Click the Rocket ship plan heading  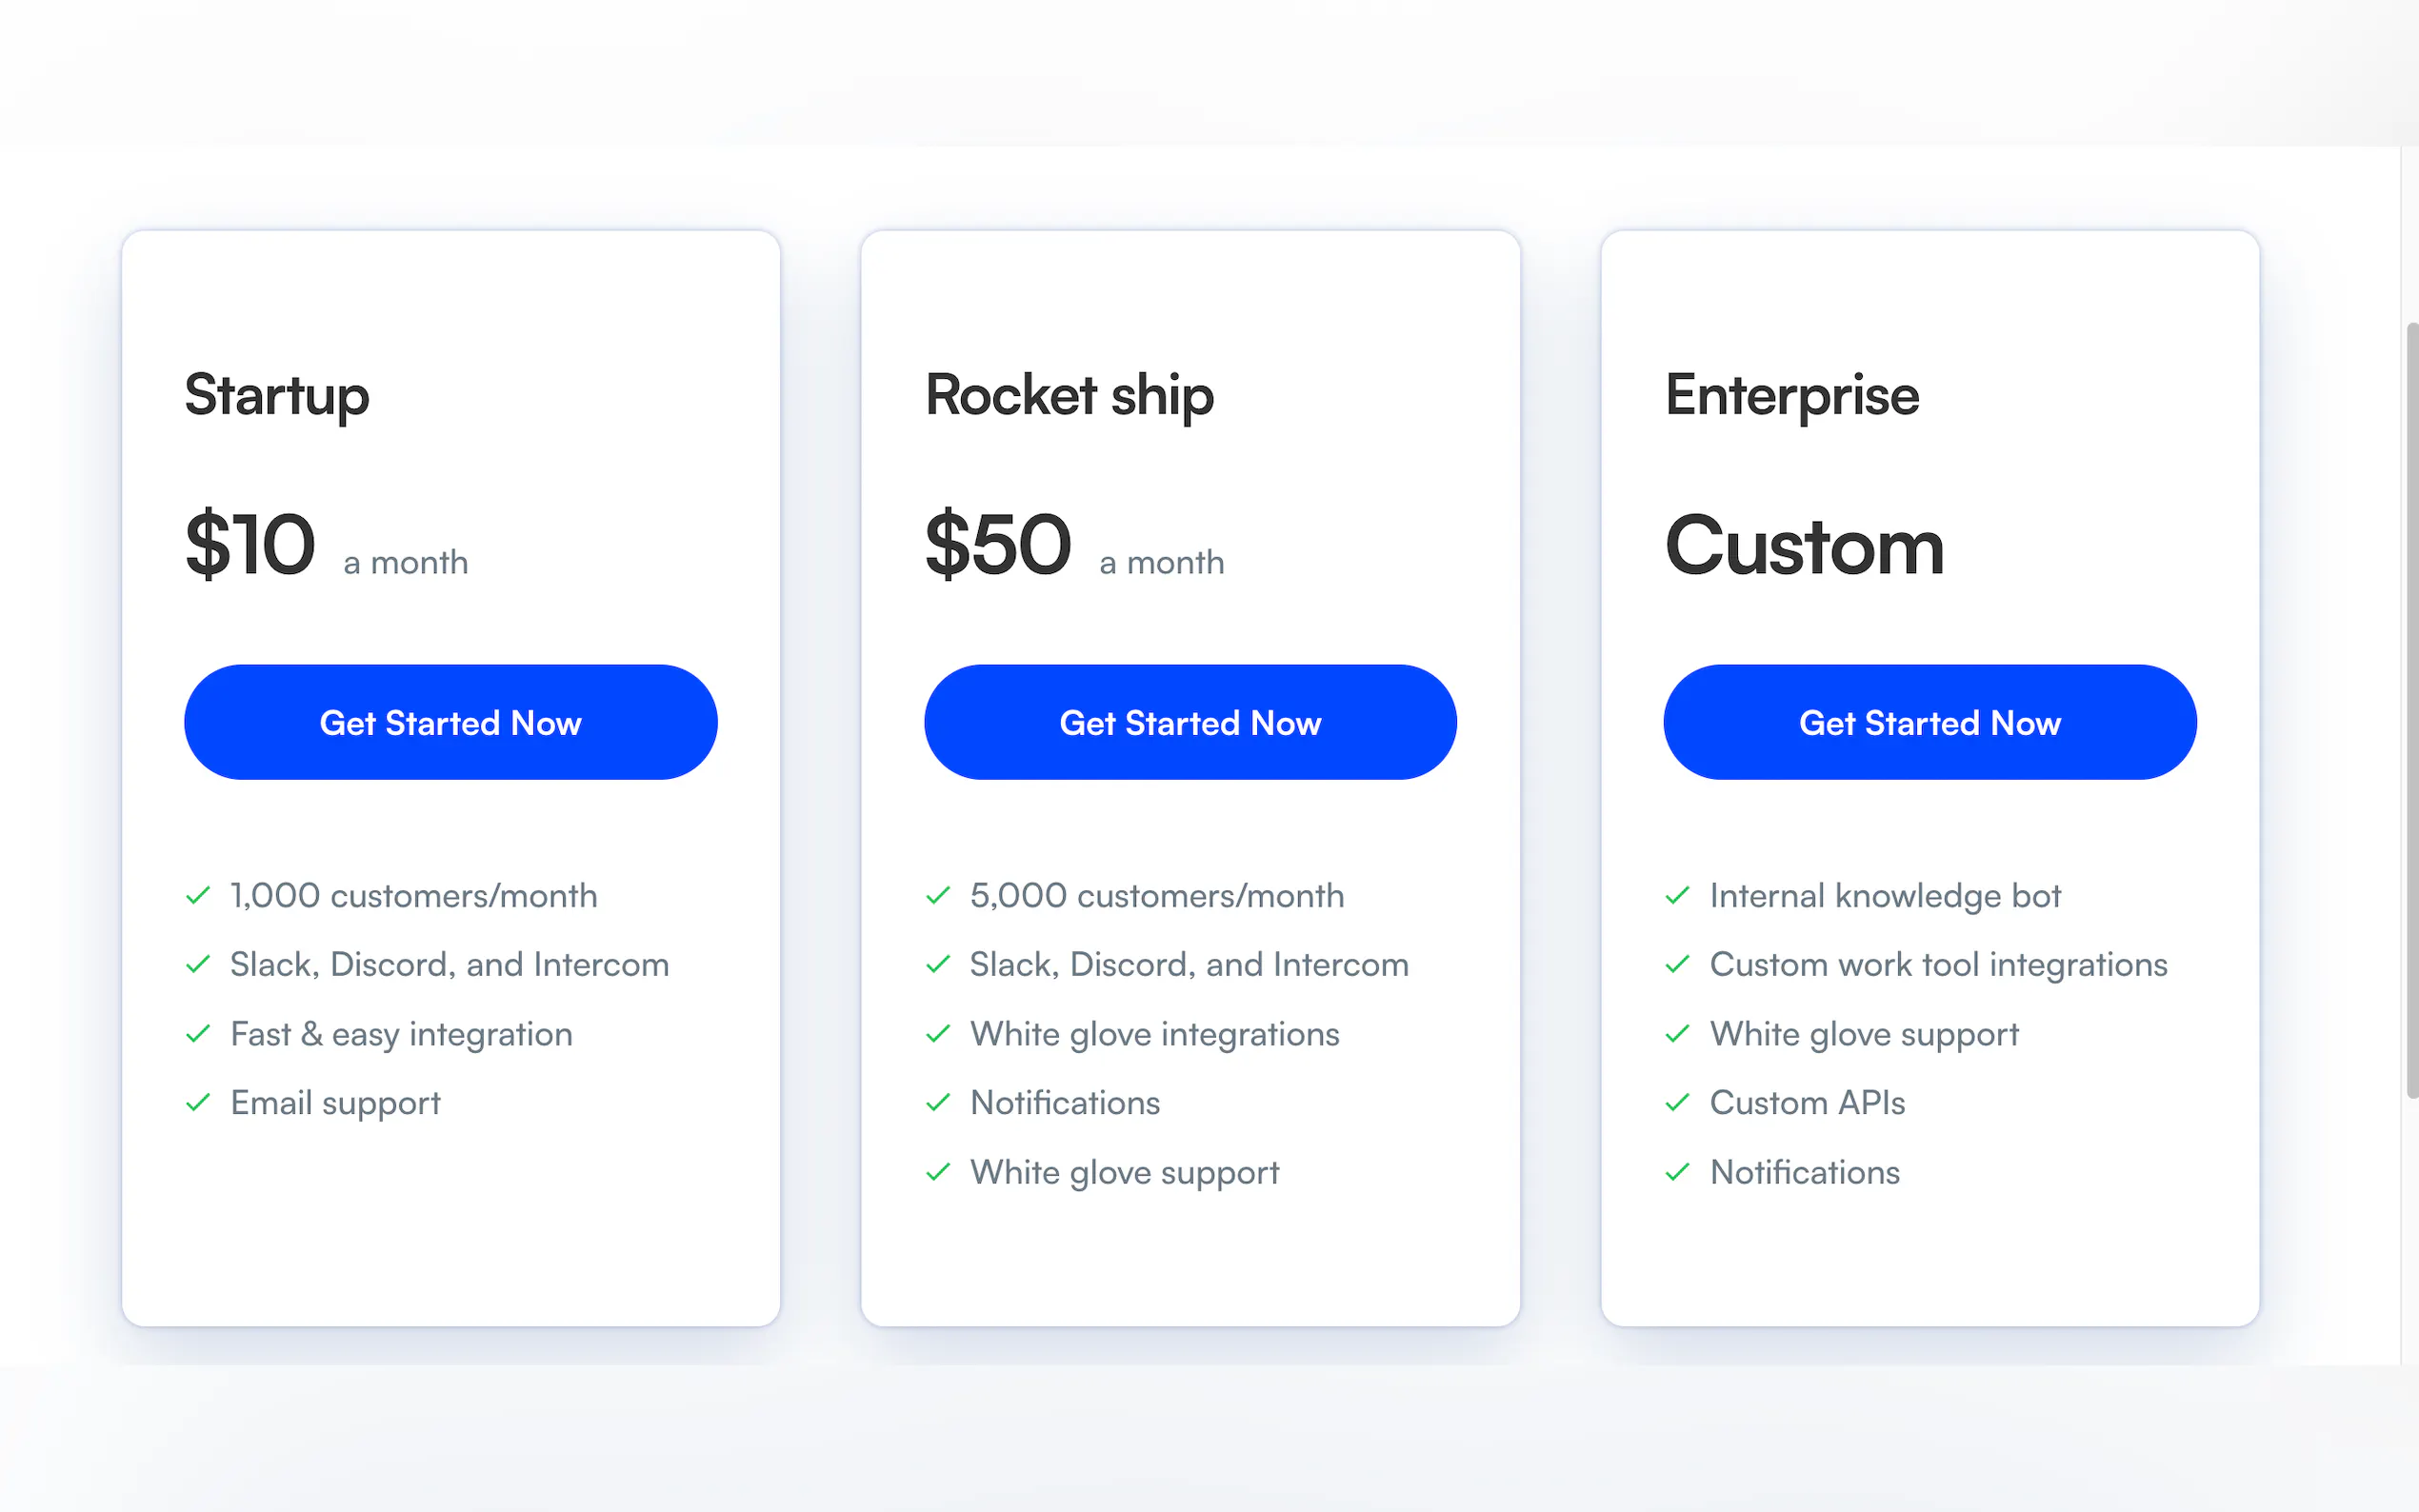[1069, 395]
